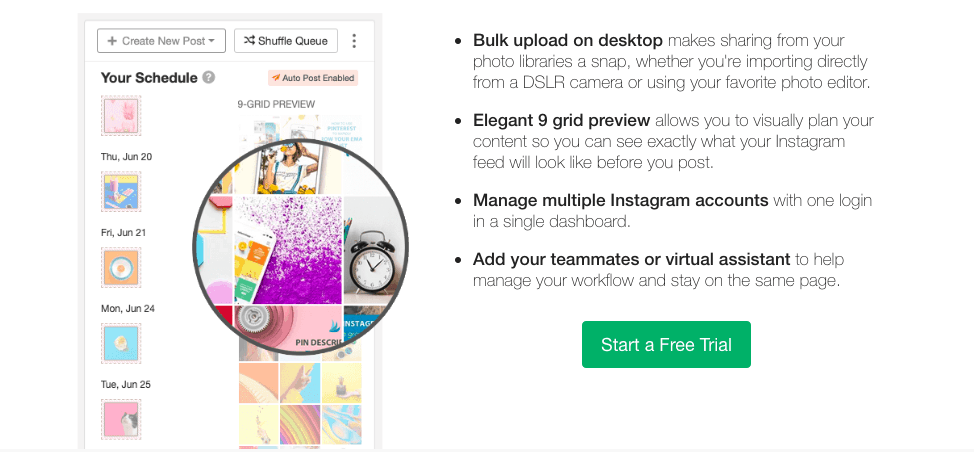The image size is (974, 452).
Task: Click the plus icon in Create New Post
Action: (x=112, y=41)
